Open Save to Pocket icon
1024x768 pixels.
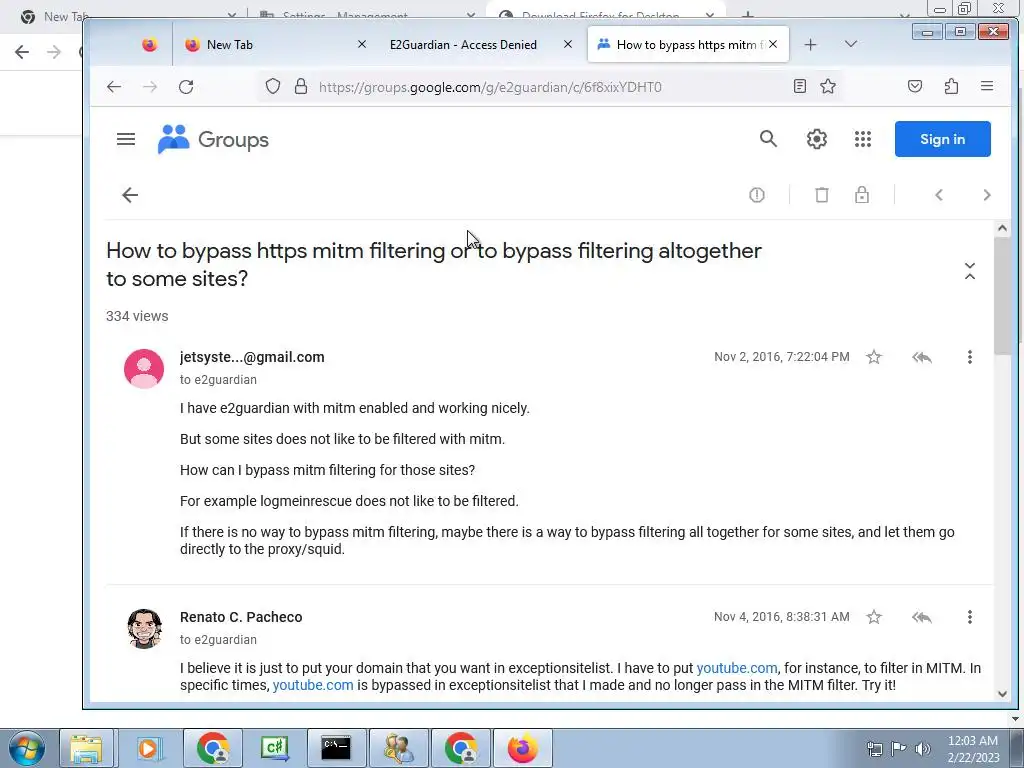pos(915,86)
